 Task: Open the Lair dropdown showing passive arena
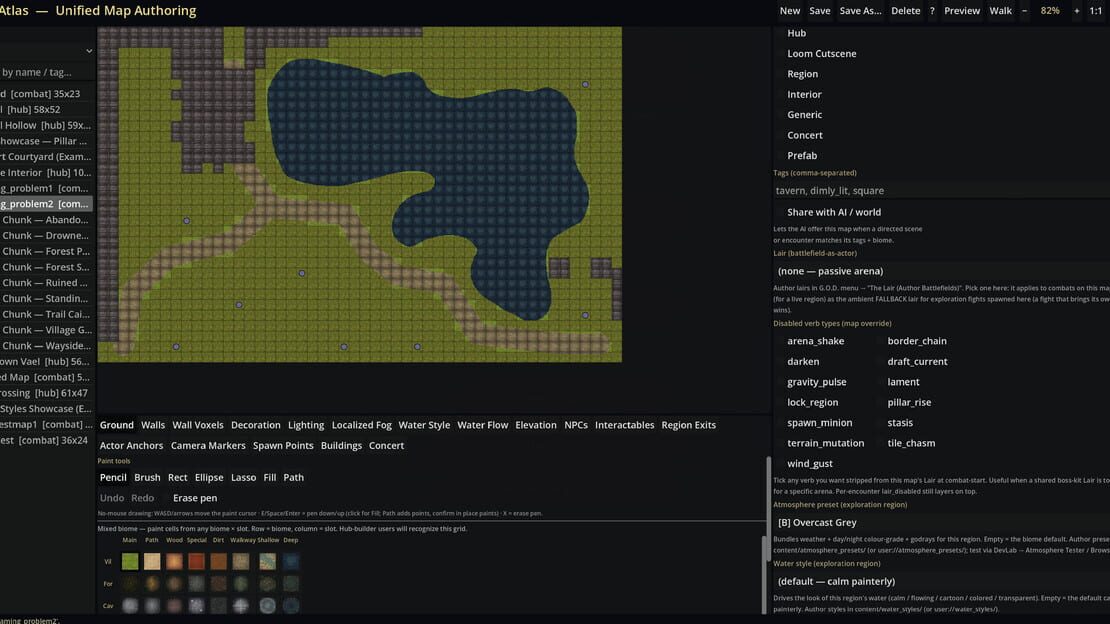[942, 271]
